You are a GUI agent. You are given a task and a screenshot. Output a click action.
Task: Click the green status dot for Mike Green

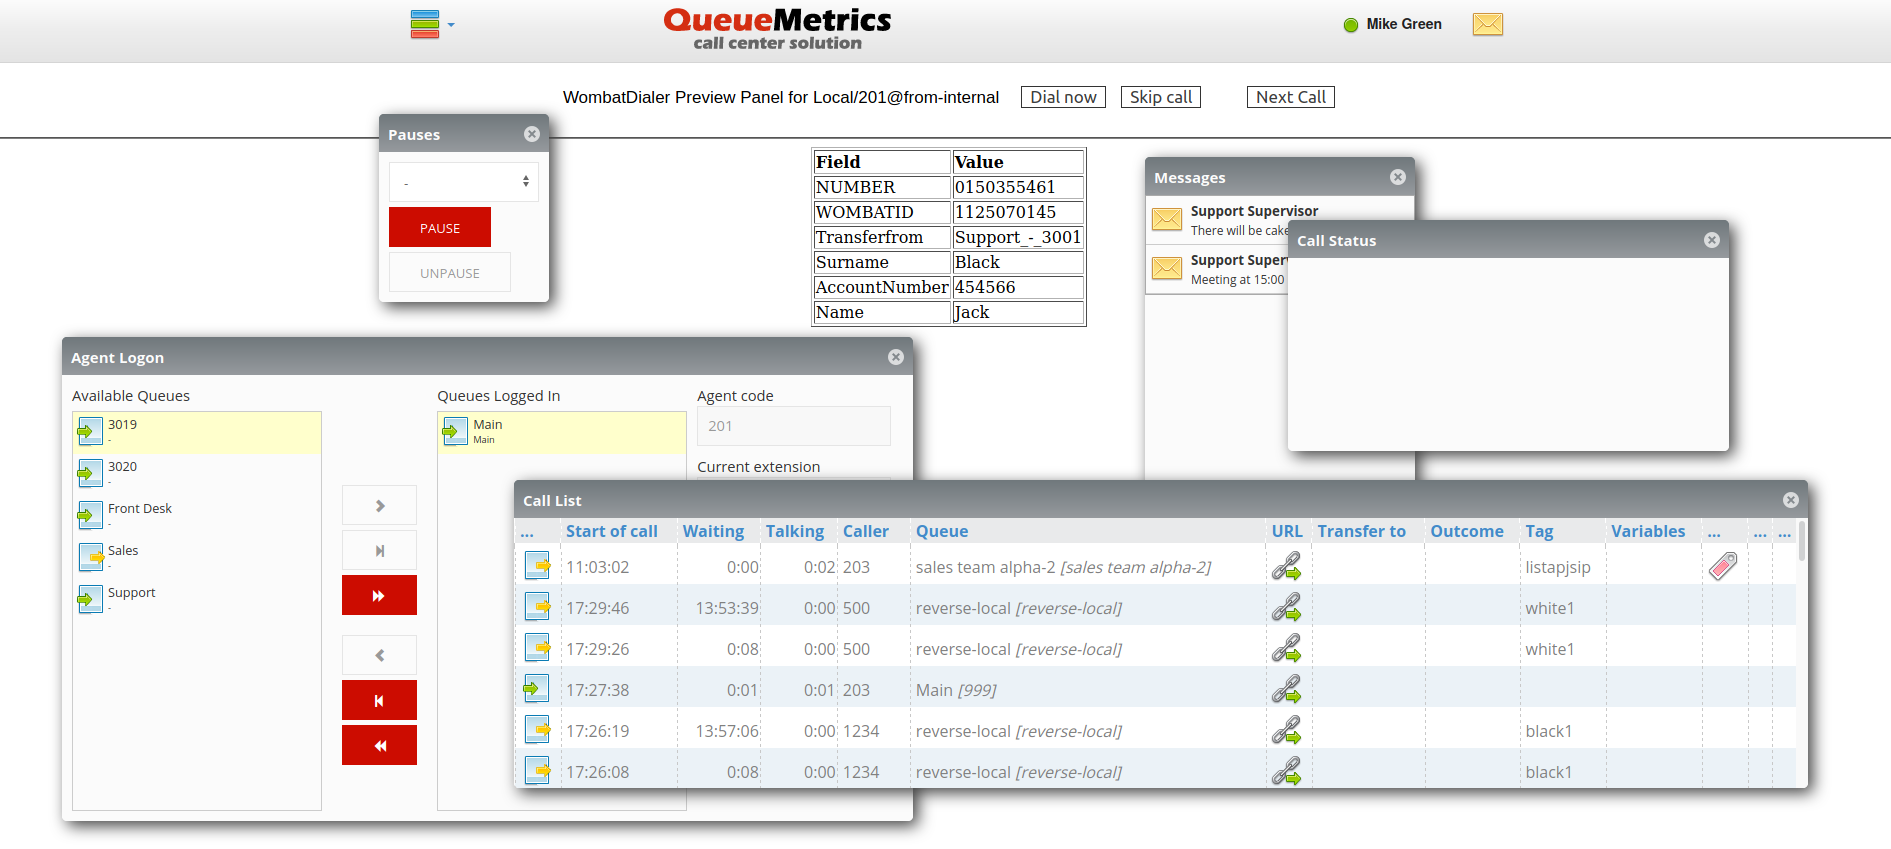[x=1351, y=25]
